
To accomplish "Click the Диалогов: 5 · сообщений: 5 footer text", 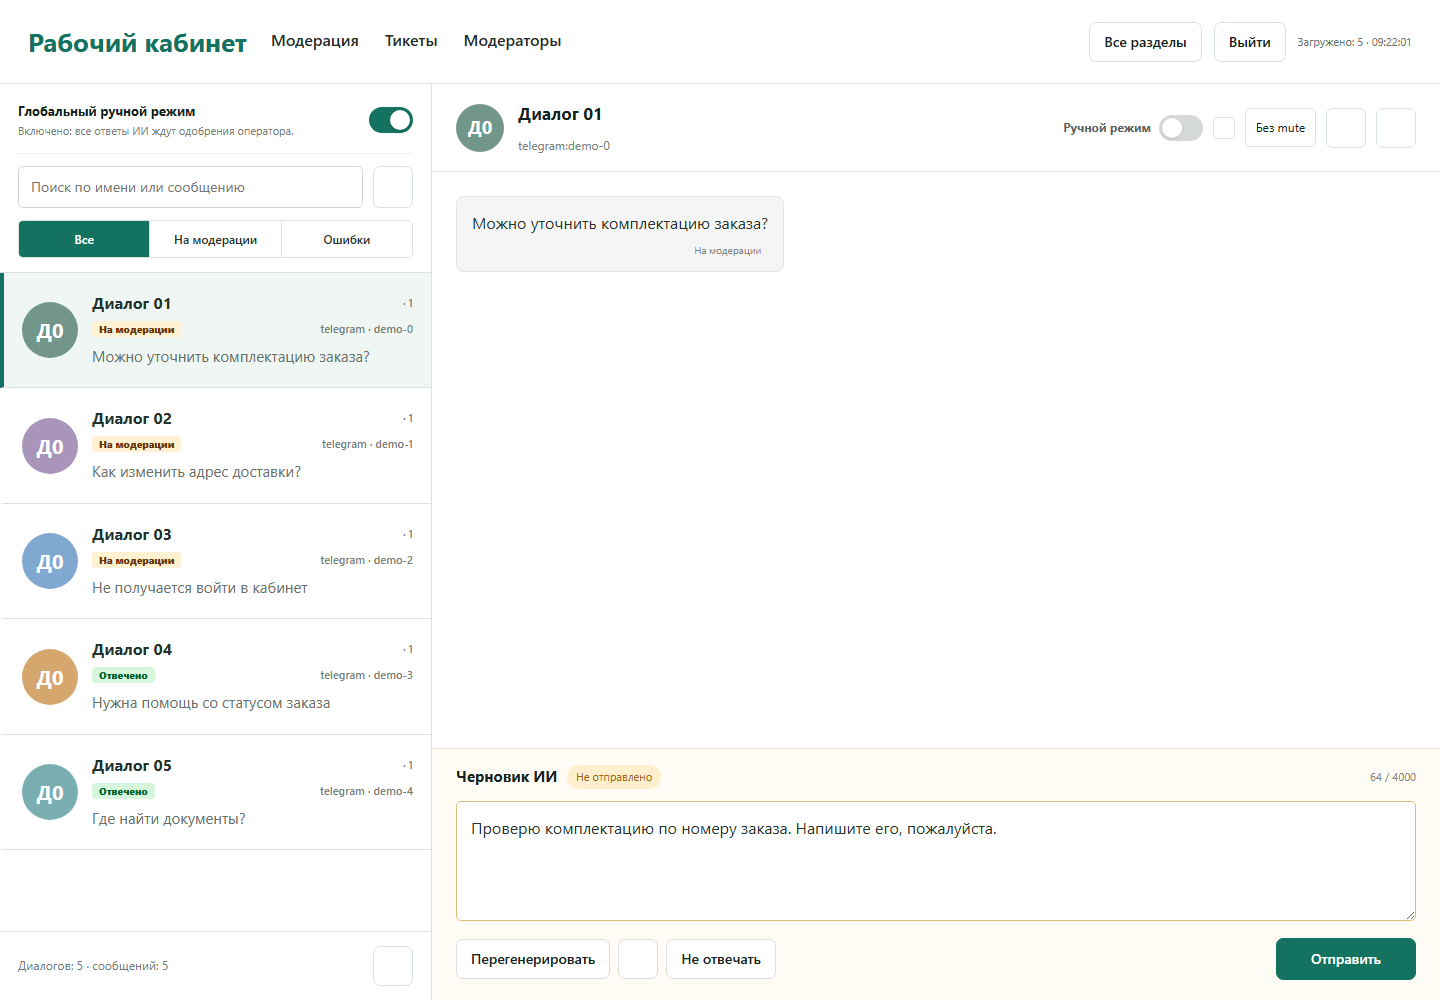I will 93,966.
